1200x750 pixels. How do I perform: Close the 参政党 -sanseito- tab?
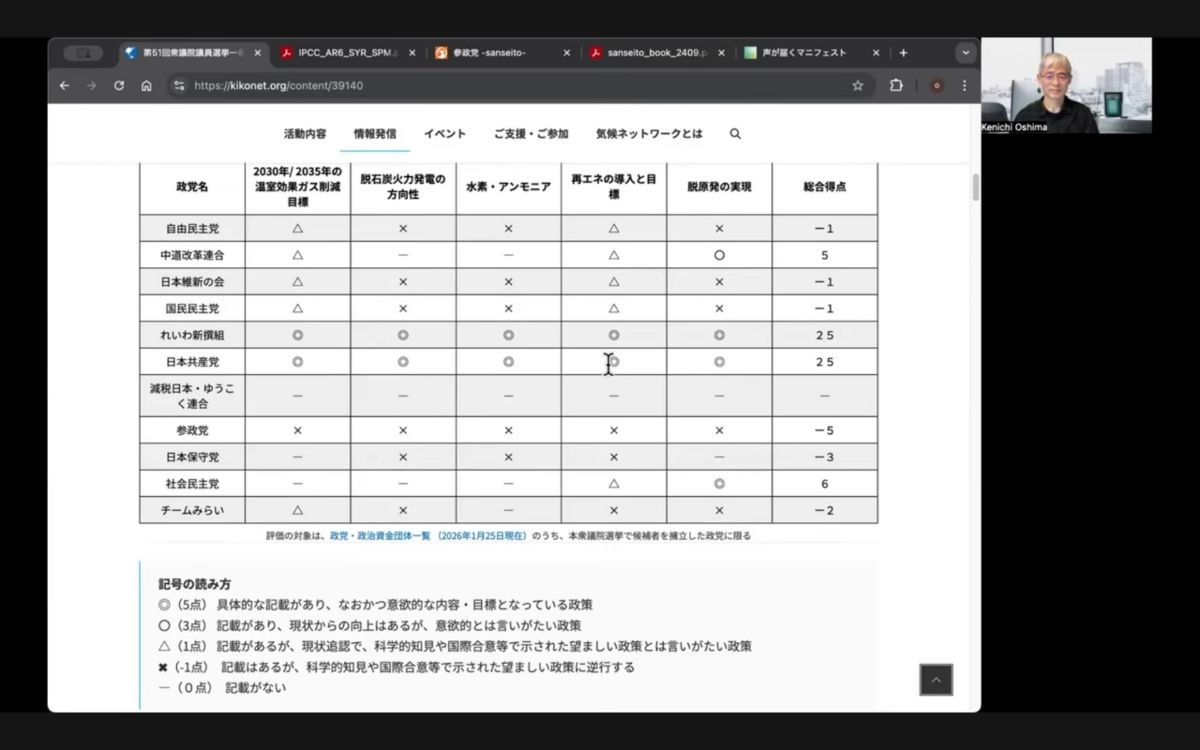coord(566,53)
